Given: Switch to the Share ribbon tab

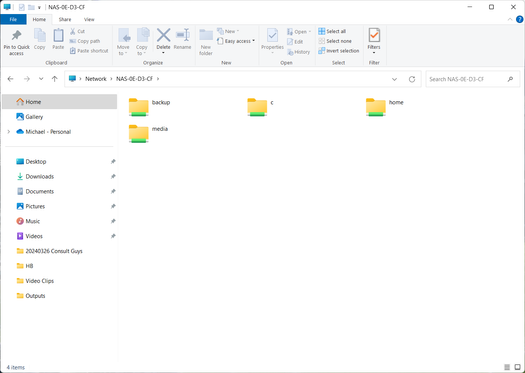Looking at the screenshot, I should 65,19.
